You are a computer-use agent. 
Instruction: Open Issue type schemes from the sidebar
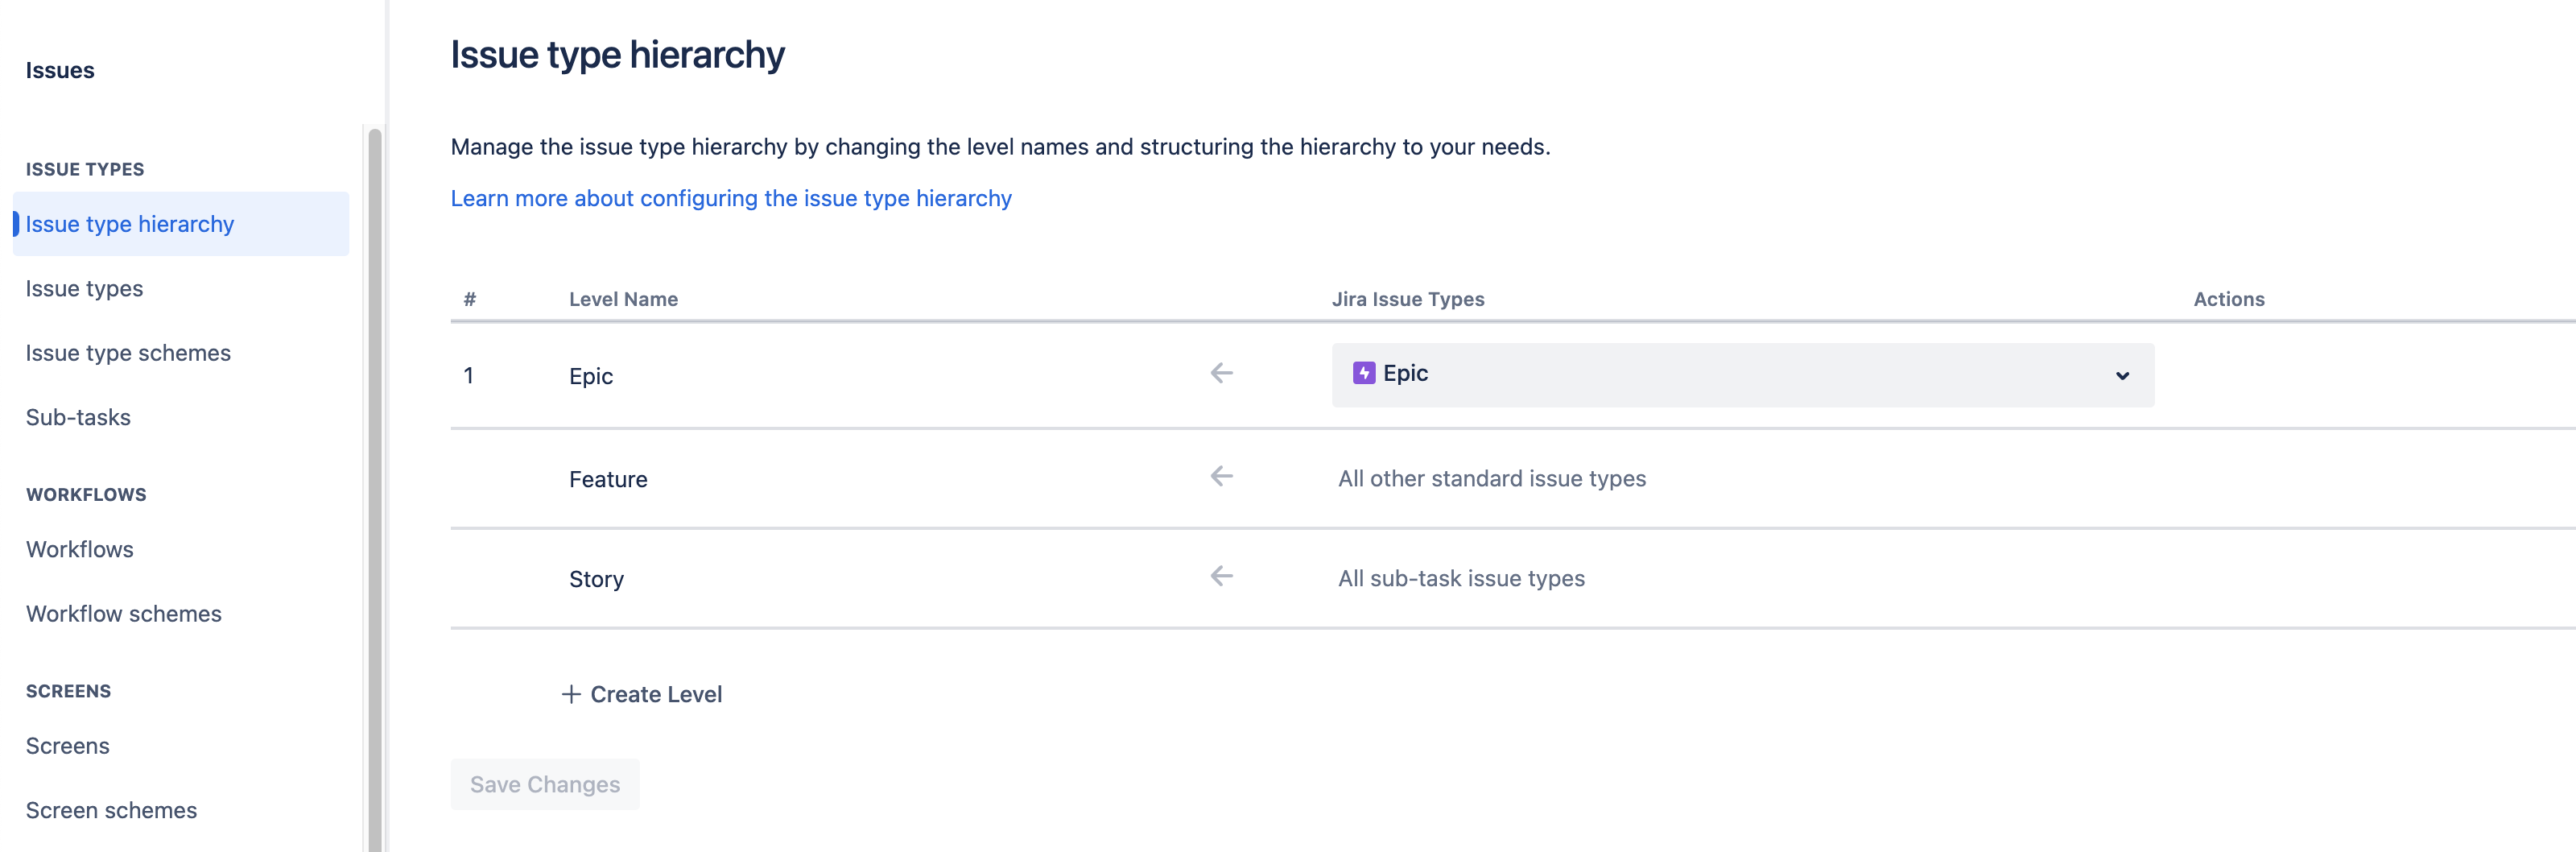[128, 352]
